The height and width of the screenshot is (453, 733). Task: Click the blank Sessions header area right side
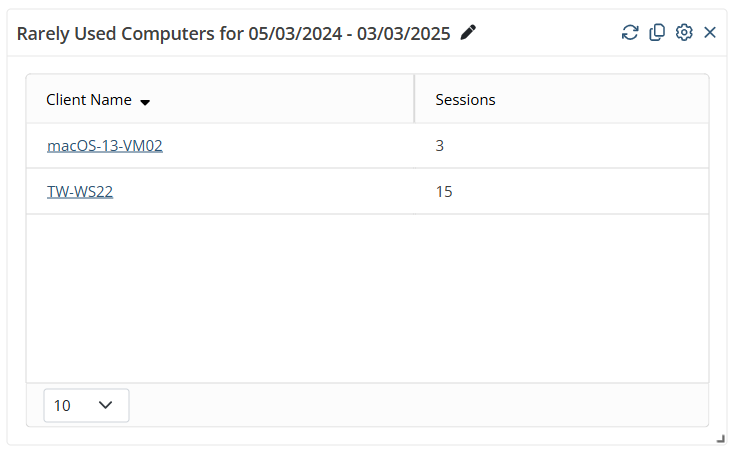tap(620, 100)
